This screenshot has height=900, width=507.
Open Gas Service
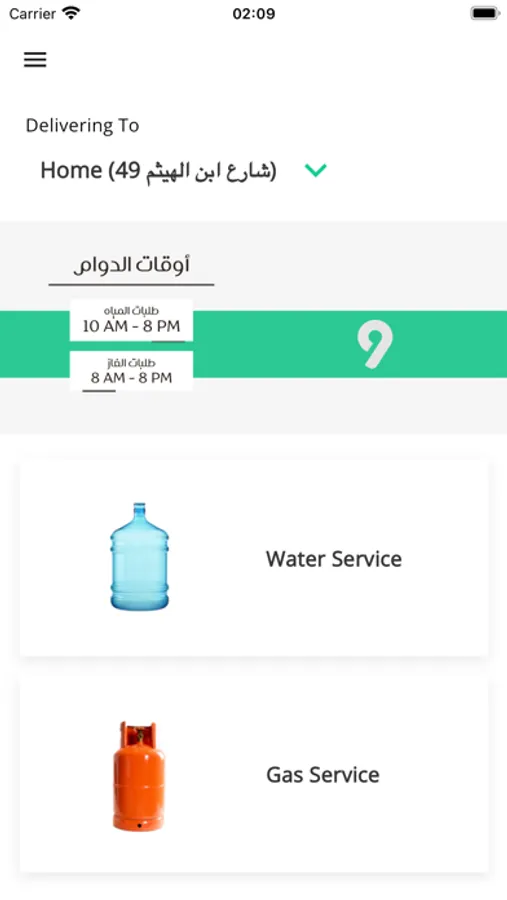[323, 775]
